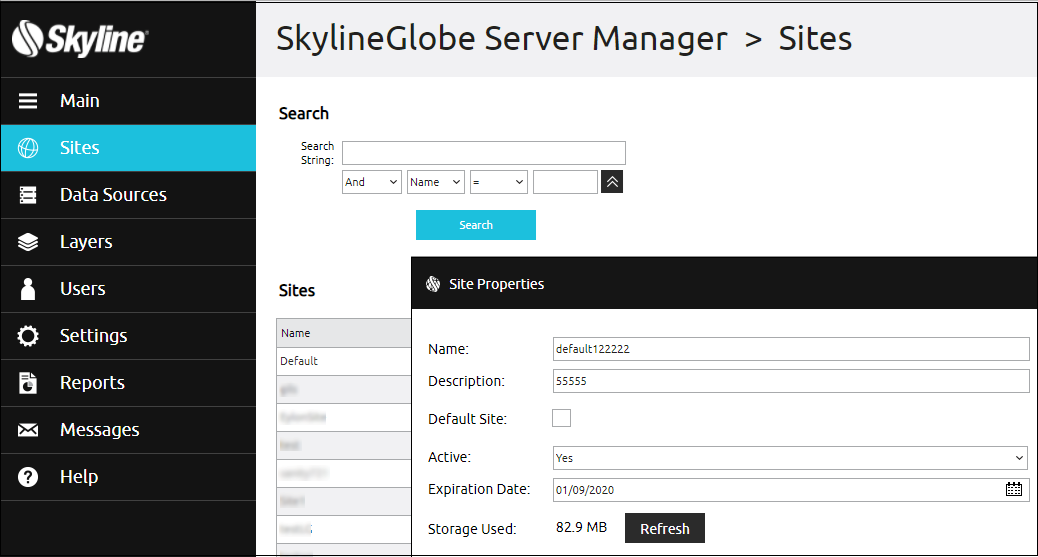Viewport: 1038px width, 557px height.
Task: Click the Settings gear icon
Action: [28, 336]
